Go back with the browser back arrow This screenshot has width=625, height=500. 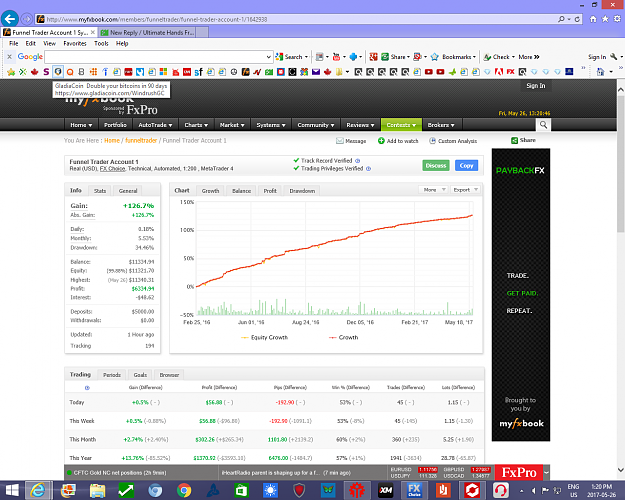[10, 19]
